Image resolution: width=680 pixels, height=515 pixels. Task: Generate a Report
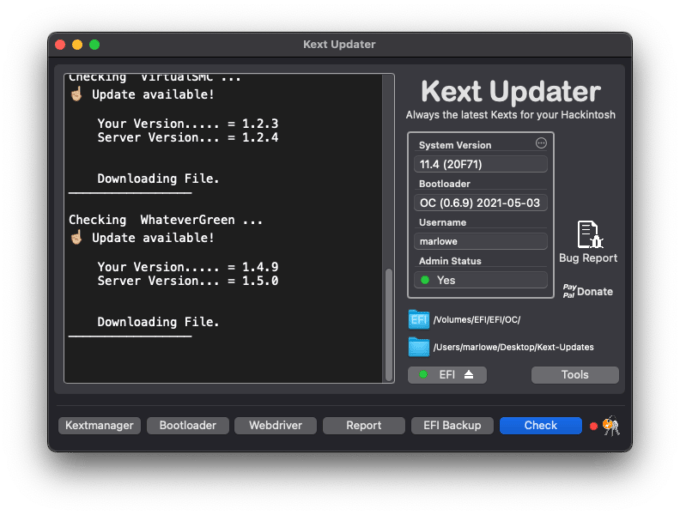tap(364, 426)
